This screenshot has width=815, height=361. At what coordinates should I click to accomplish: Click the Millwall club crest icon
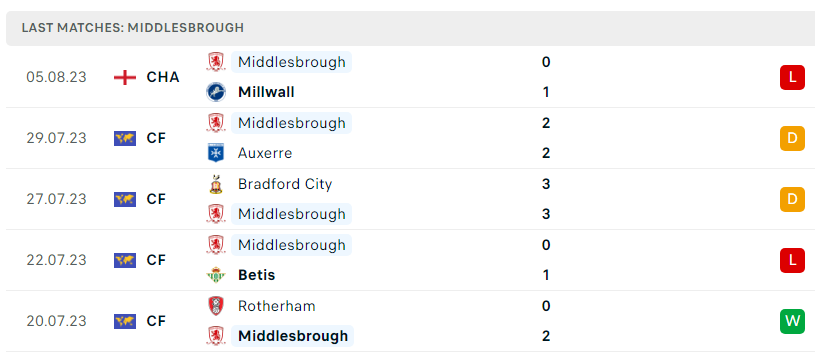[x=216, y=92]
